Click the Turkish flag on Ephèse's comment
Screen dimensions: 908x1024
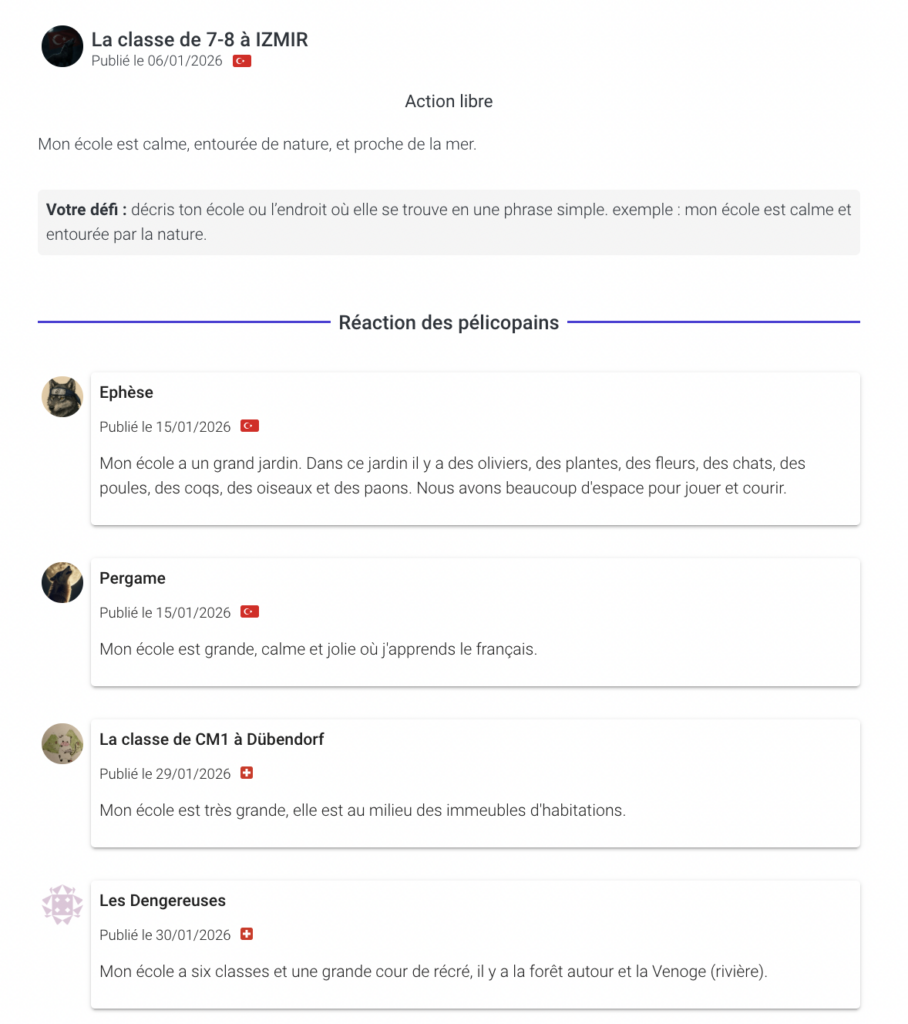point(250,426)
